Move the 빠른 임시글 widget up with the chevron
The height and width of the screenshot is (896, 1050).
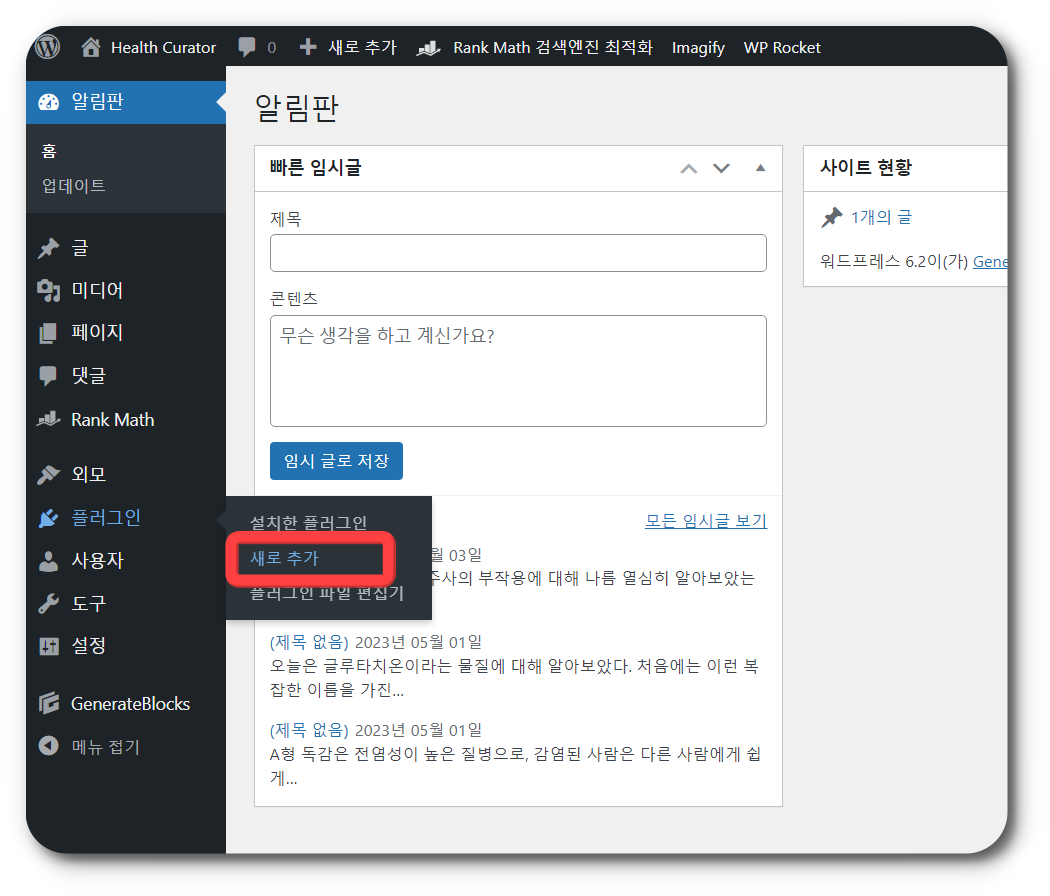pyautogui.click(x=688, y=168)
